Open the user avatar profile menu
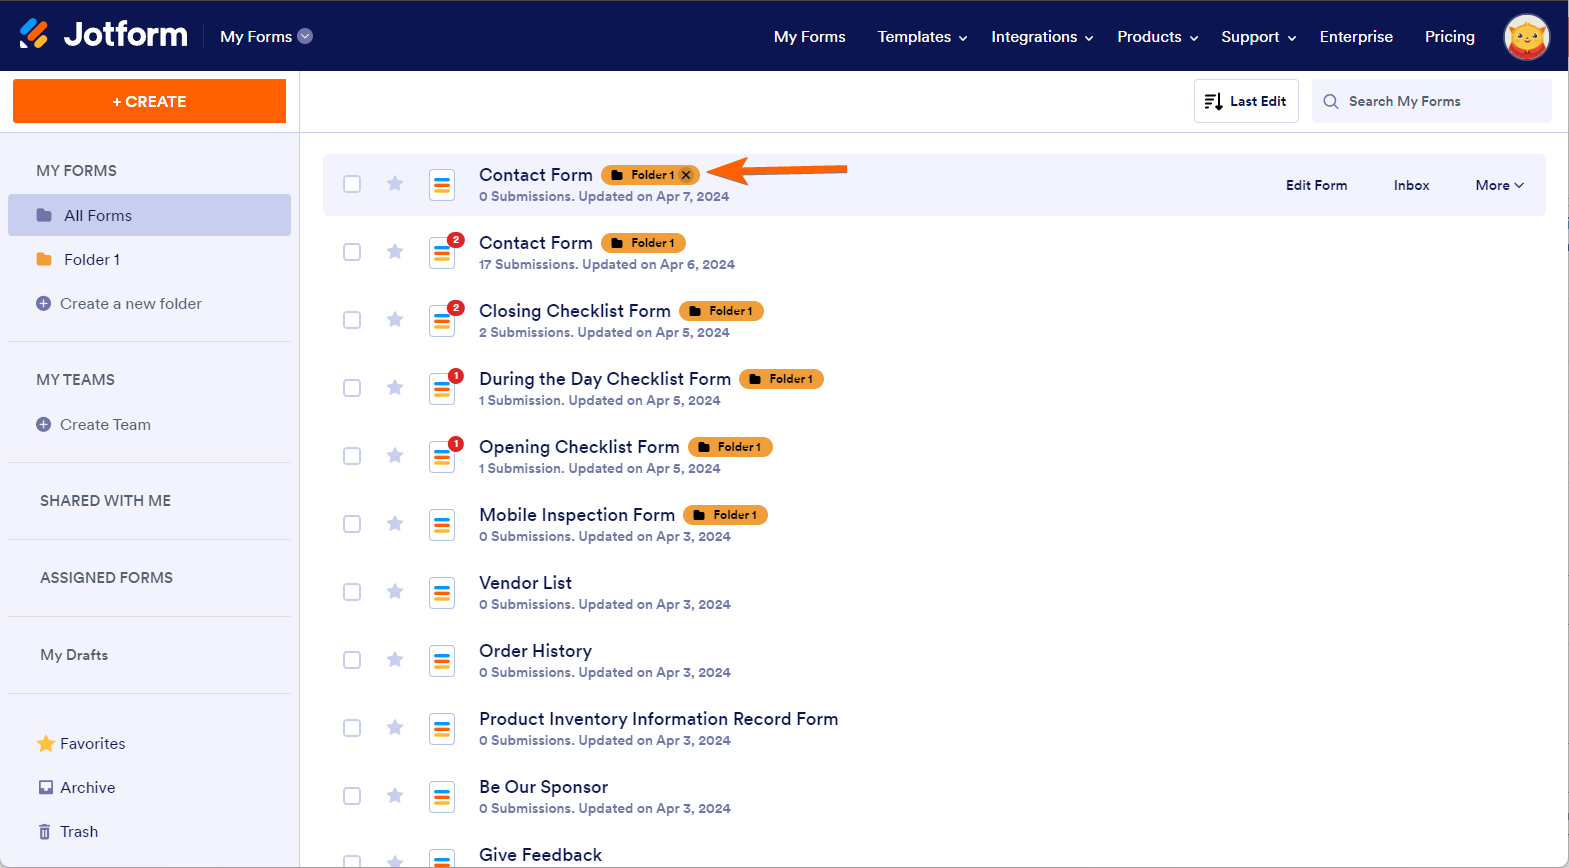1569x868 pixels. tap(1526, 37)
